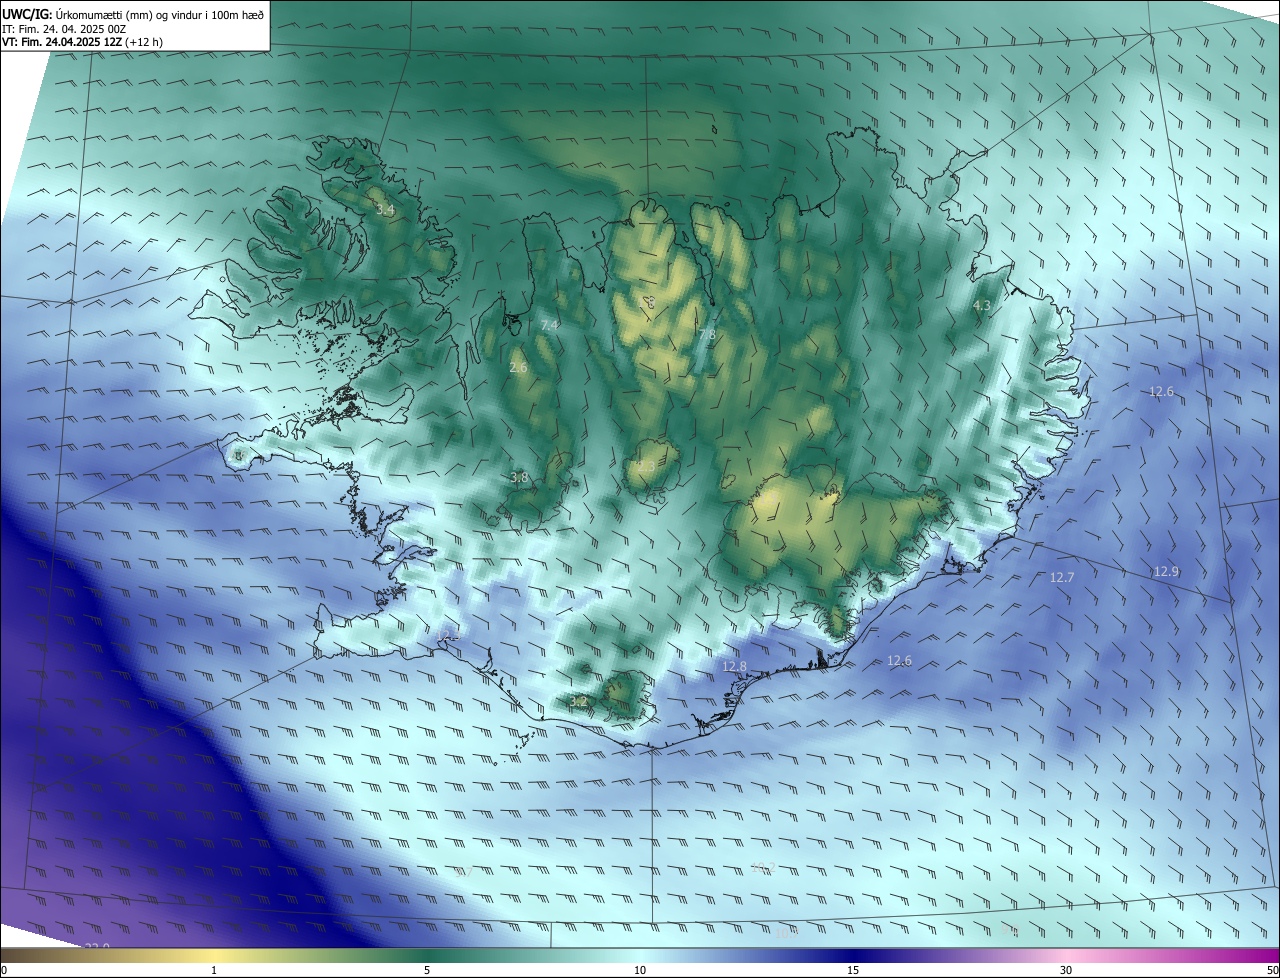
Task: Select the 'IT: Fim. 24. 04. 2025 00Z' line
Action: click(64, 29)
